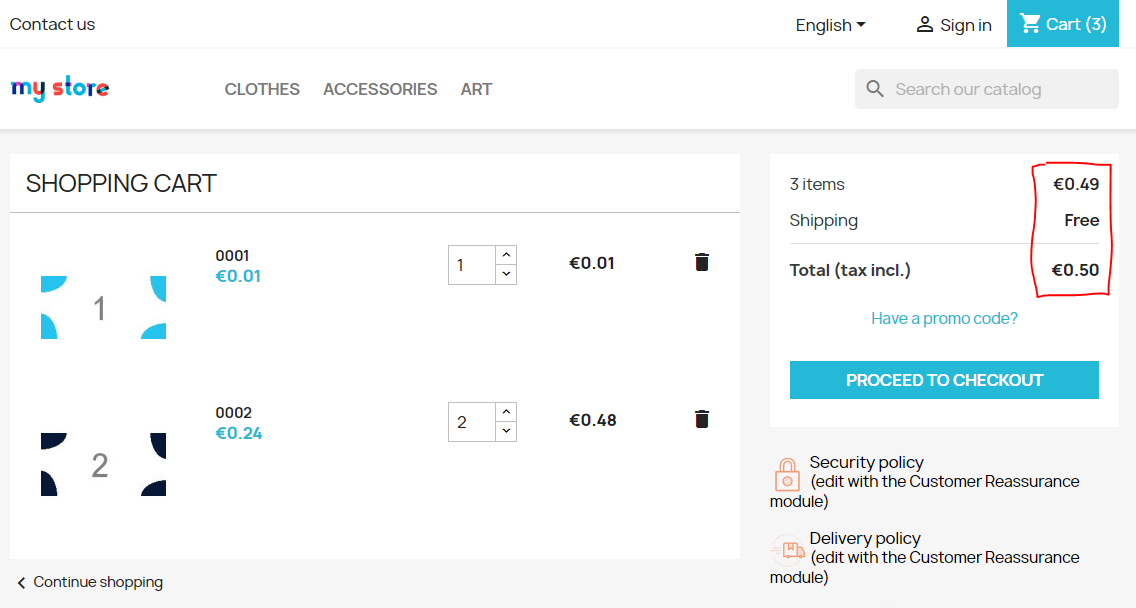Open the my store logo
Image resolution: width=1136 pixels, height=608 pixels.
(59, 88)
